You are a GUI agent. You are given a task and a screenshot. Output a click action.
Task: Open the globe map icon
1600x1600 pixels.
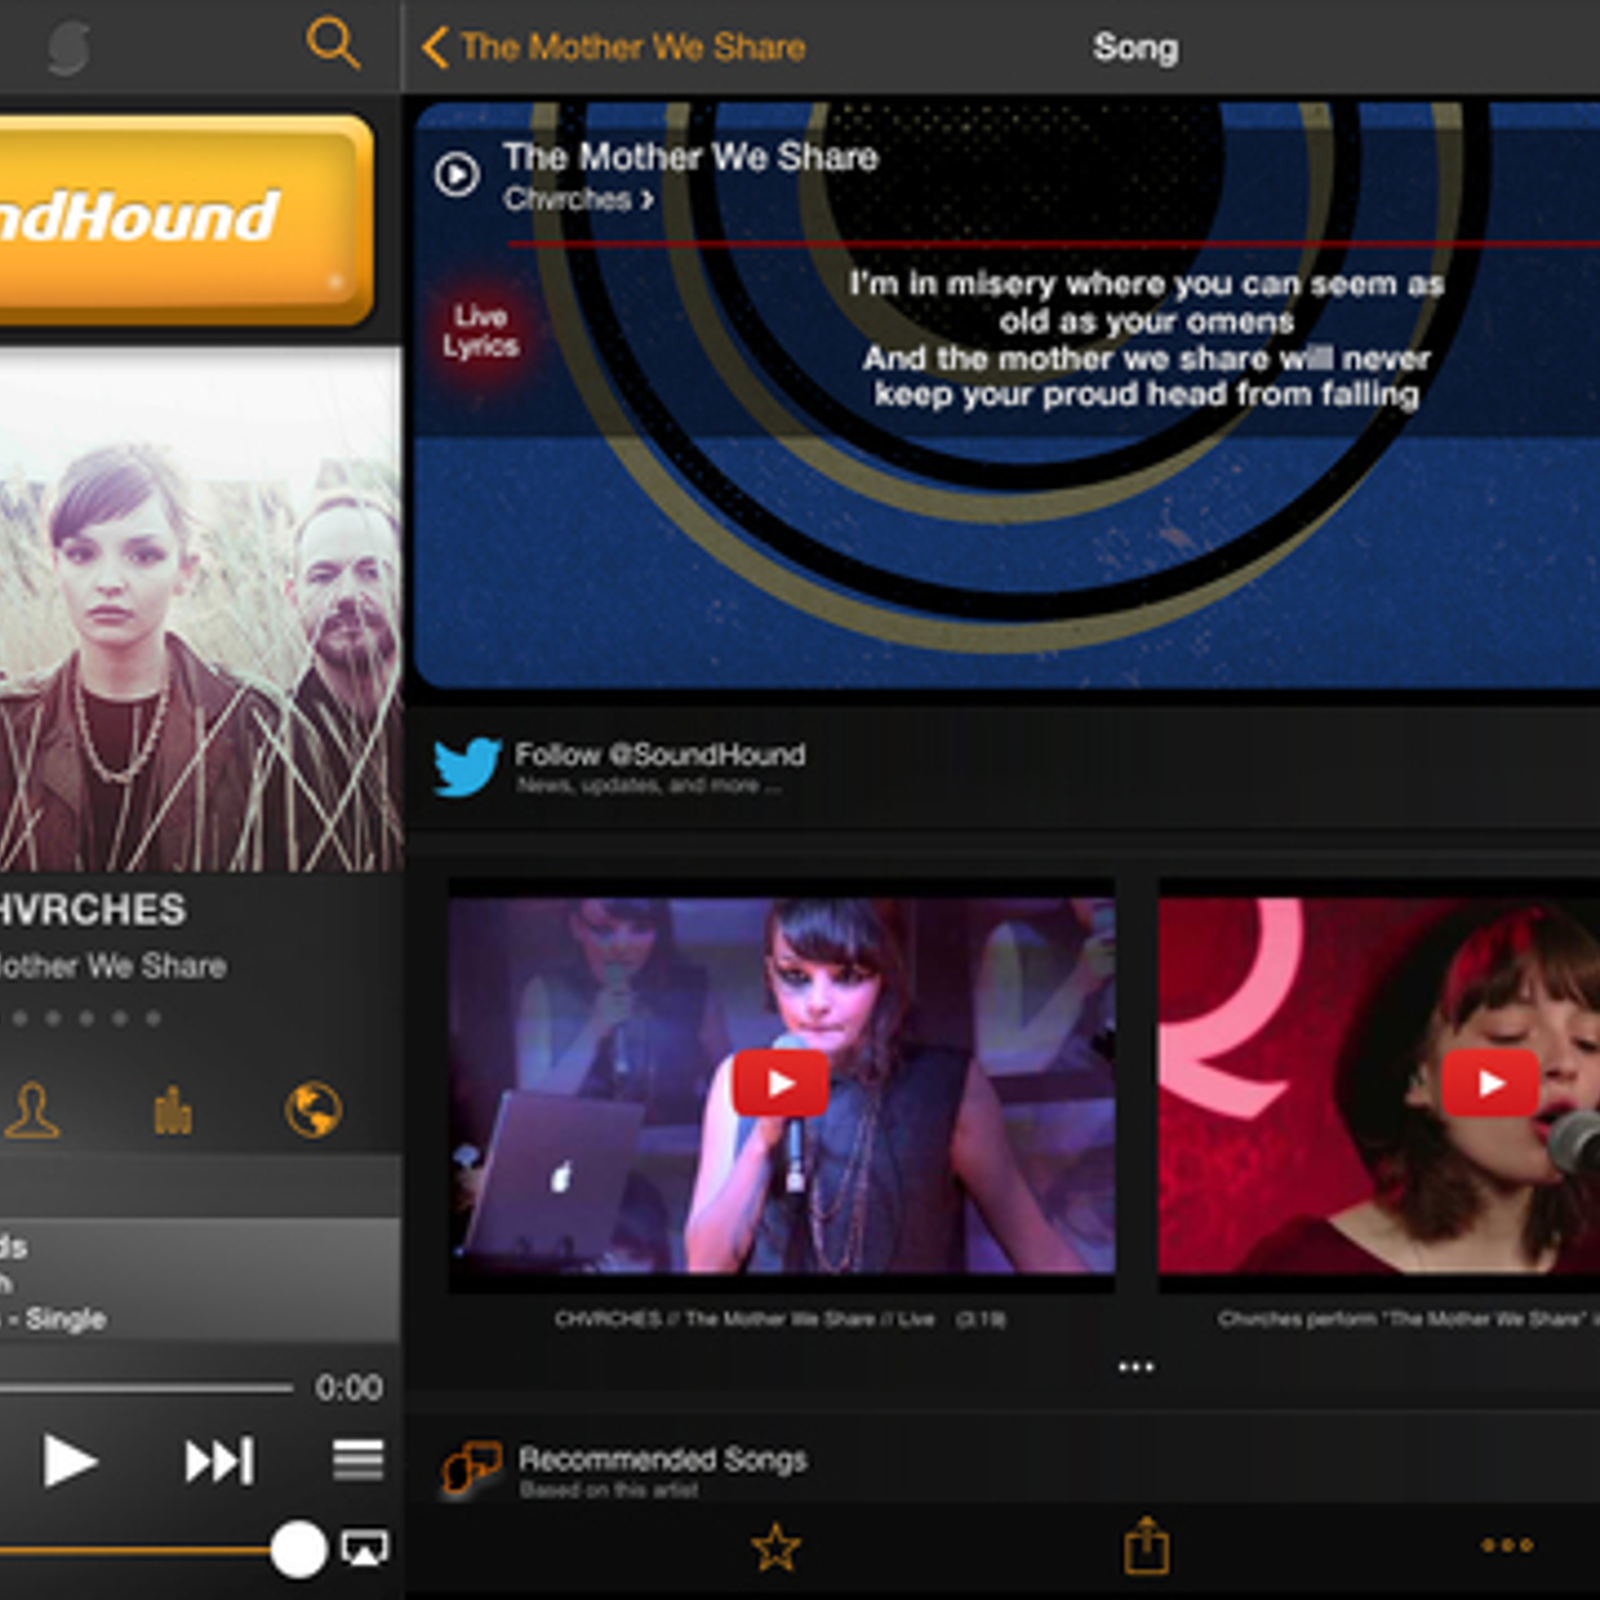313,1109
